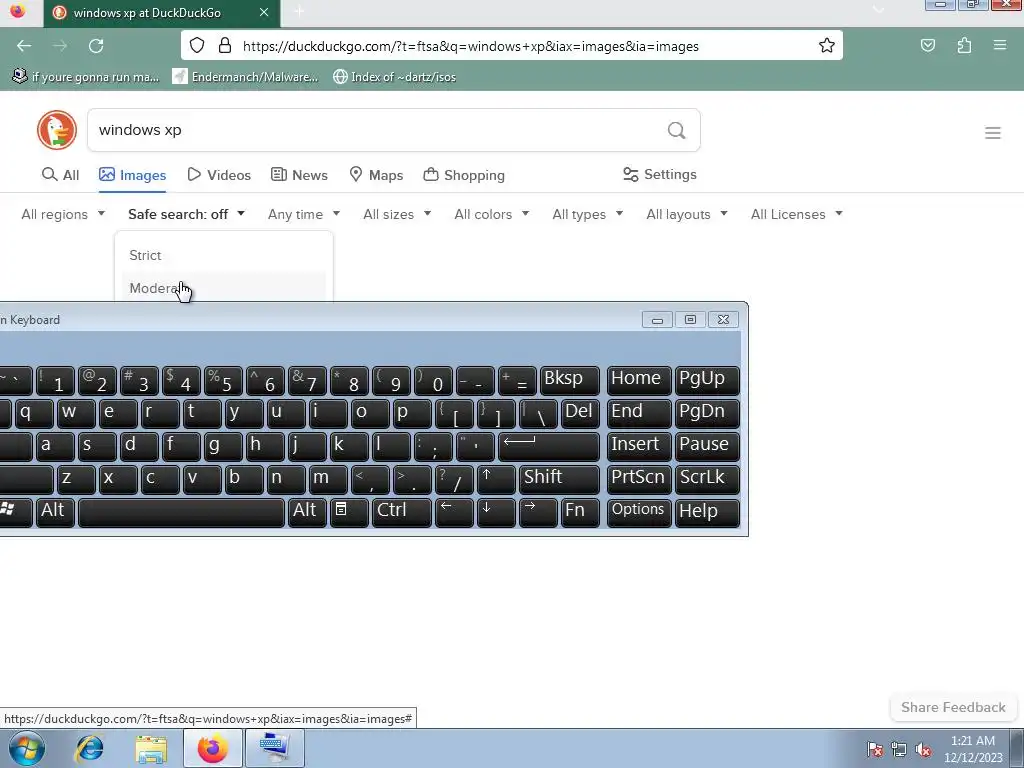
Task: Click the Share Feedback button
Action: [x=953, y=707]
